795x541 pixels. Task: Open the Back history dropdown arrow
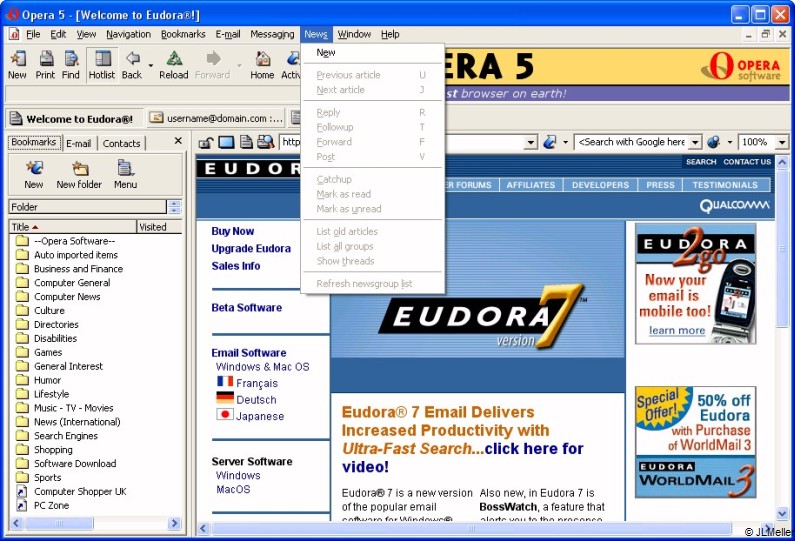pos(151,65)
